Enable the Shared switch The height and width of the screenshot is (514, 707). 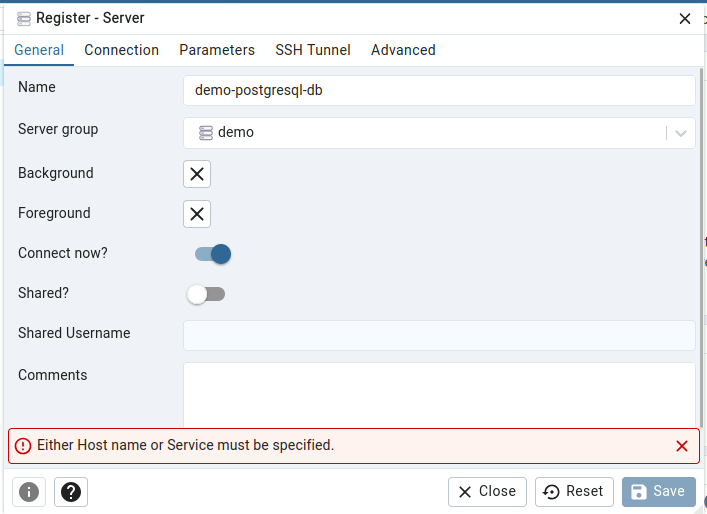(x=206, y=294)
